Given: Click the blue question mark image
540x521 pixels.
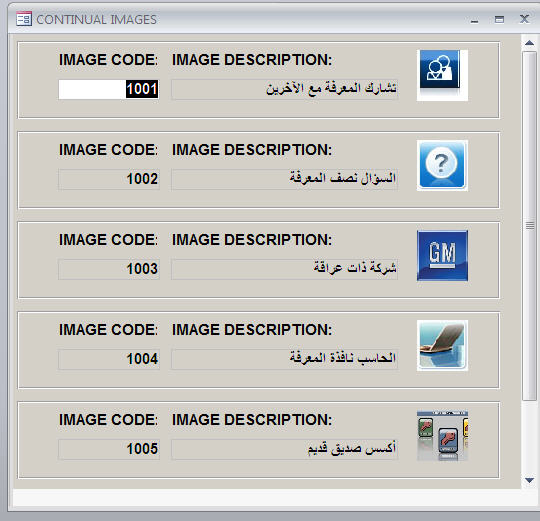Looking at the screenshot, I should click(442, 165).
